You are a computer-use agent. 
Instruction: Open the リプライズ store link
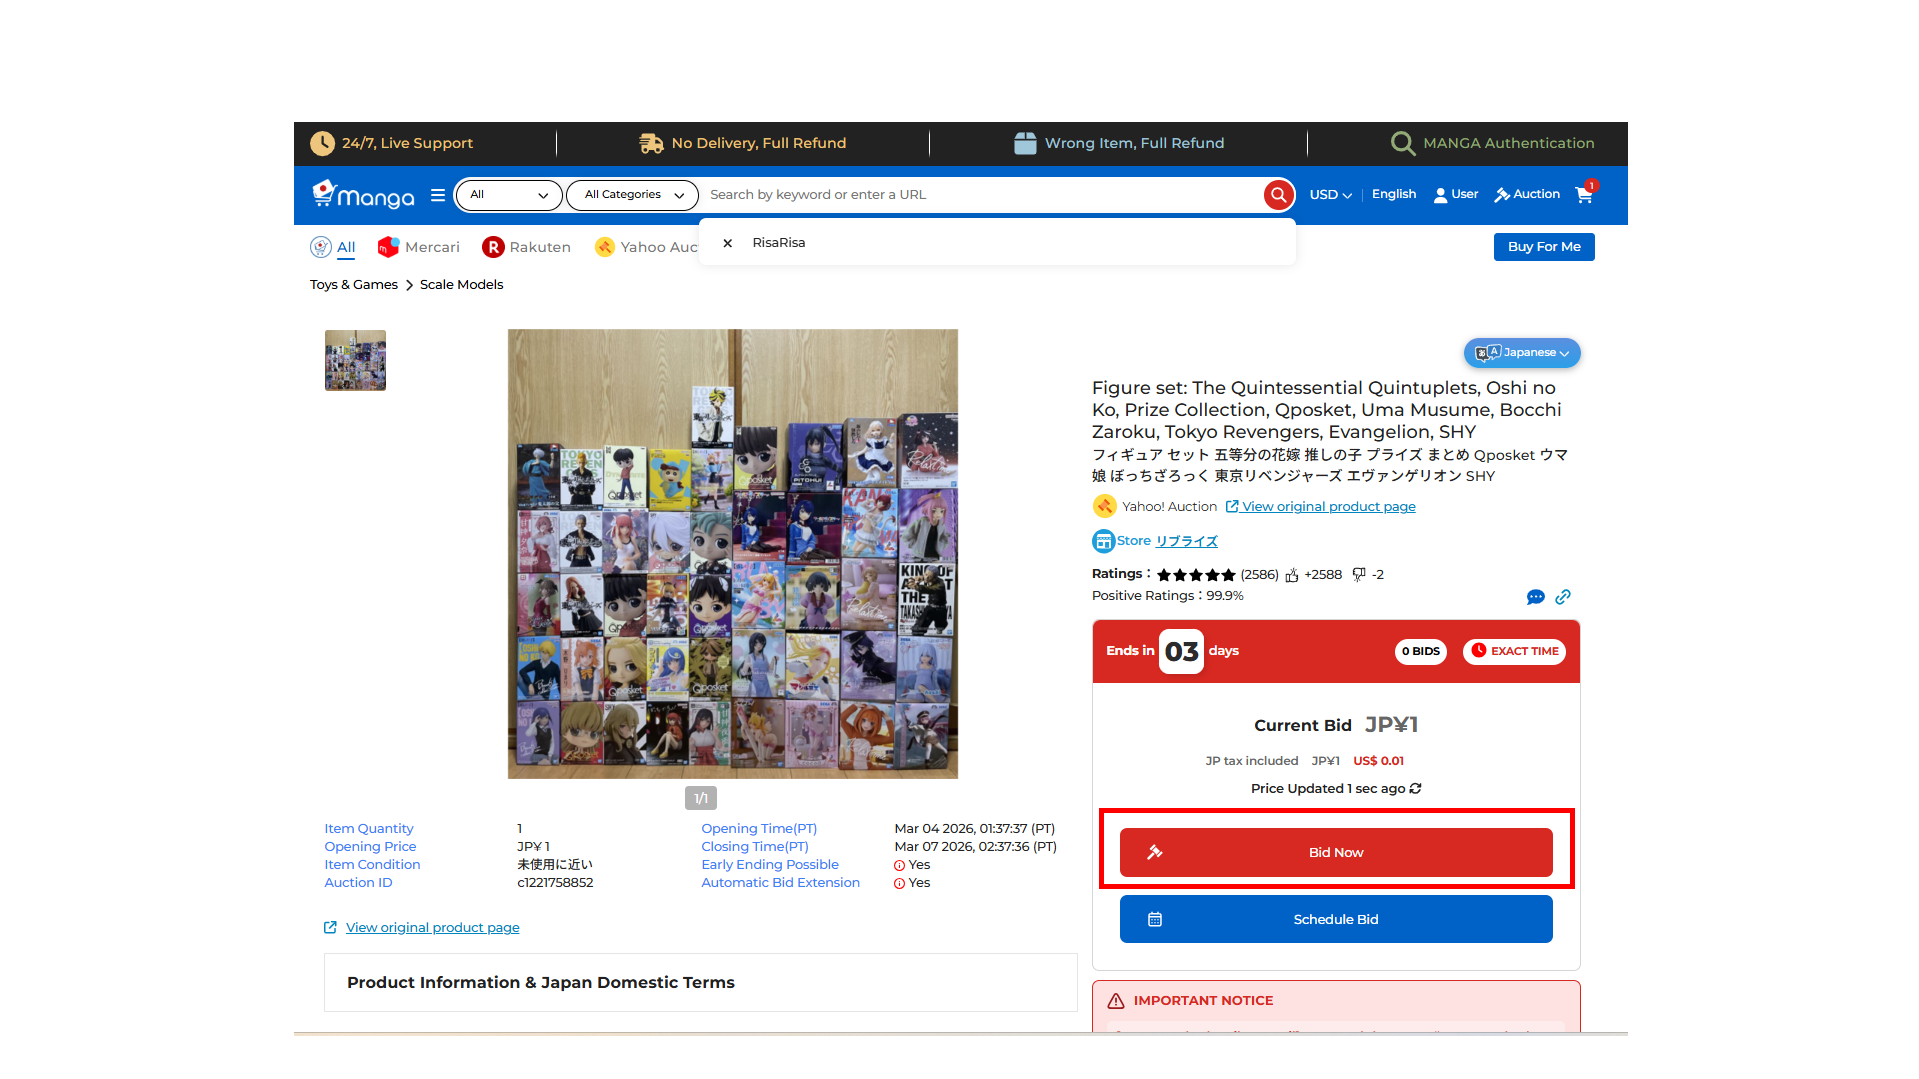click(1186, 541)
